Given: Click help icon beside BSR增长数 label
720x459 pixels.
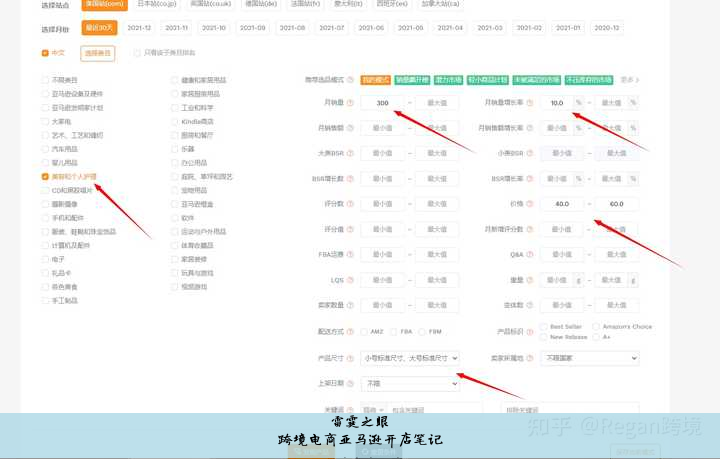Looking at the screenshot, I should click(x=350, y=179).
